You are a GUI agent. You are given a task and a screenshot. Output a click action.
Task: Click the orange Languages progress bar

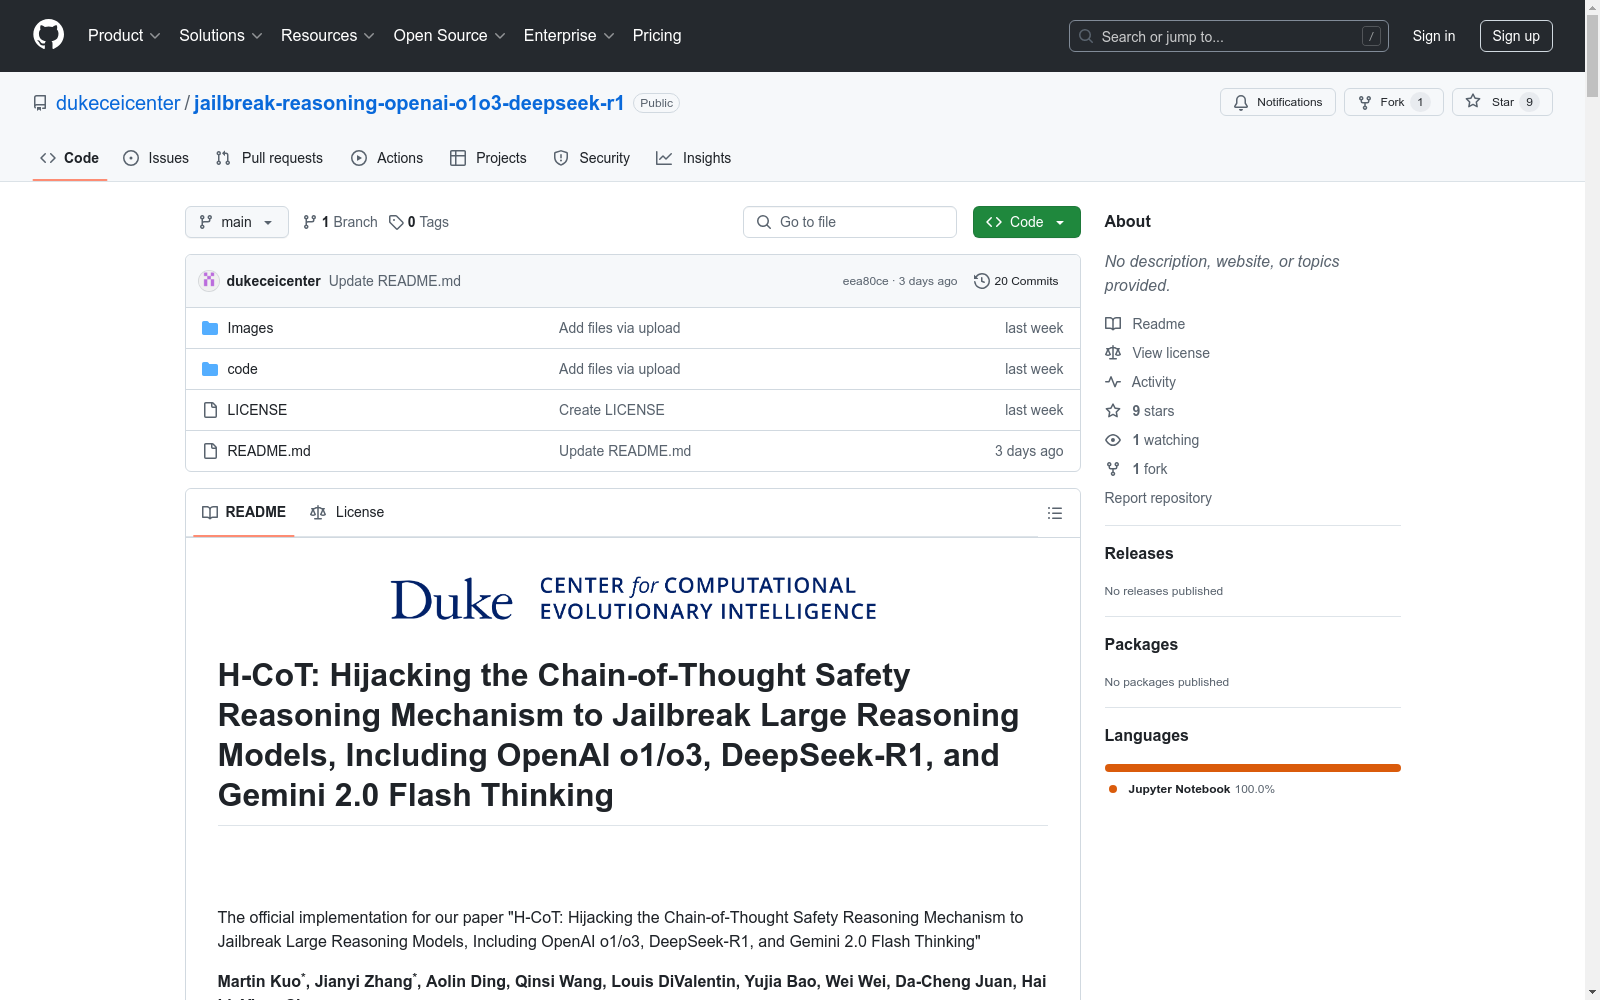pyautogui.click(x=1253, y=768)
